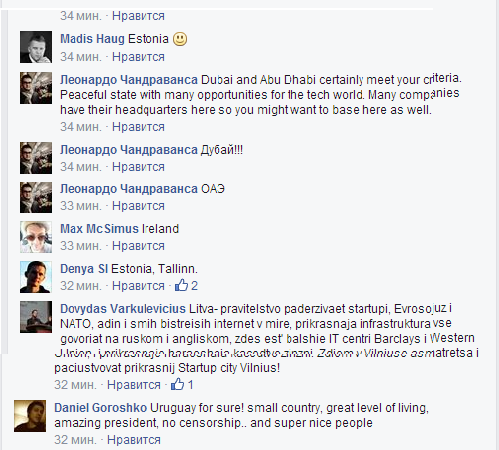Click Нравится under the ОАЭ comment
Viewport: 499px width, 450px height.
[x=138, y=206]
